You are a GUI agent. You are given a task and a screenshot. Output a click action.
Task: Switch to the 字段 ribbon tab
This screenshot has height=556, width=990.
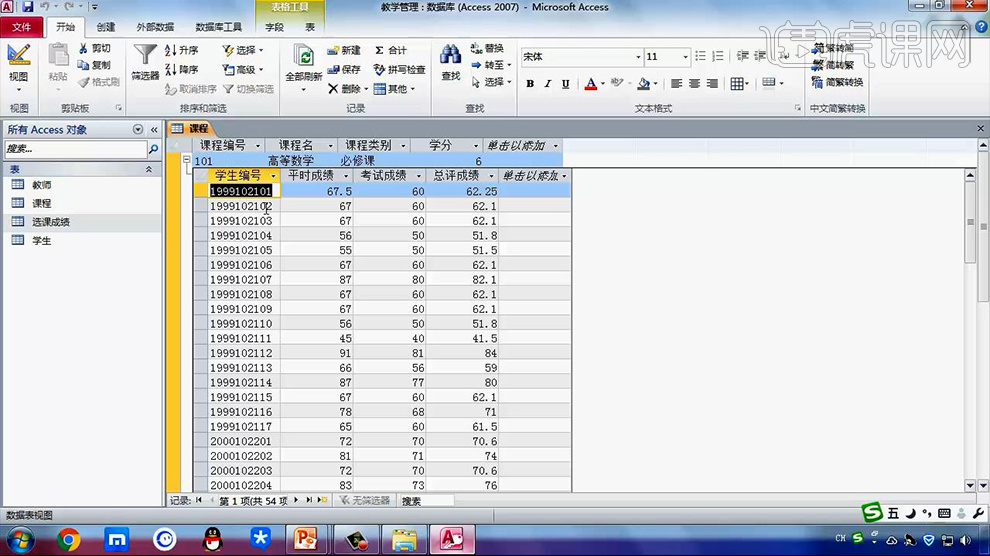274,27
